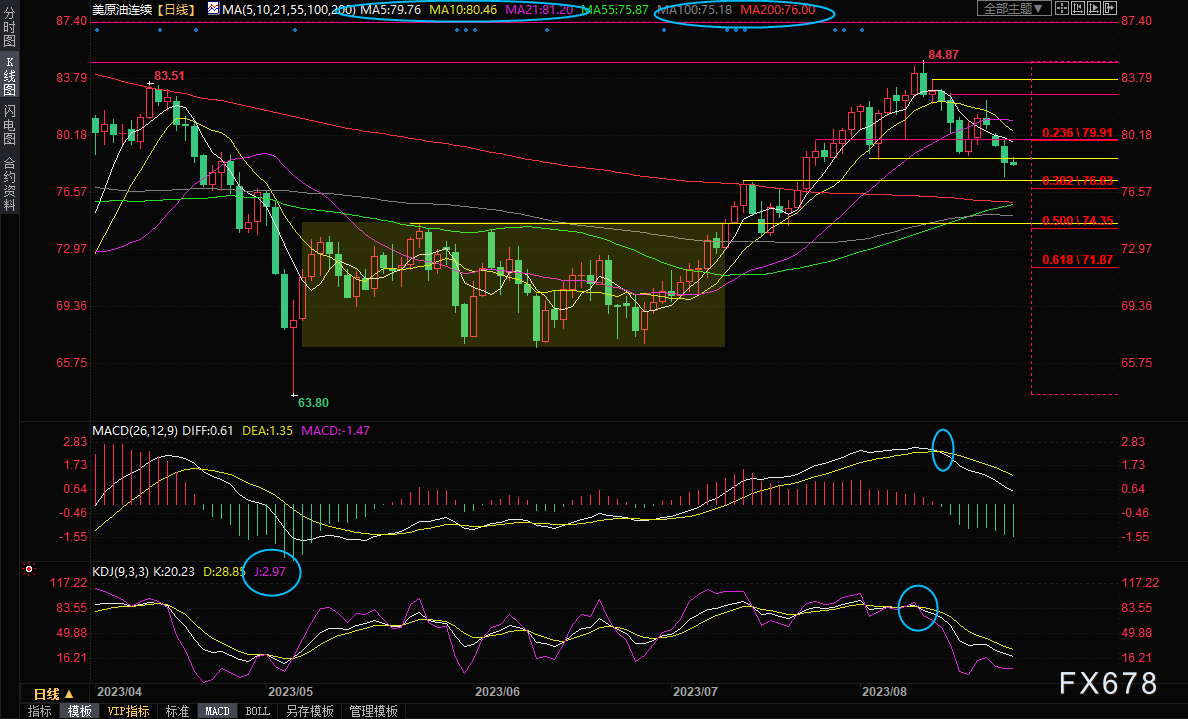Click the DEA:1.35 value

pos(267,430)
